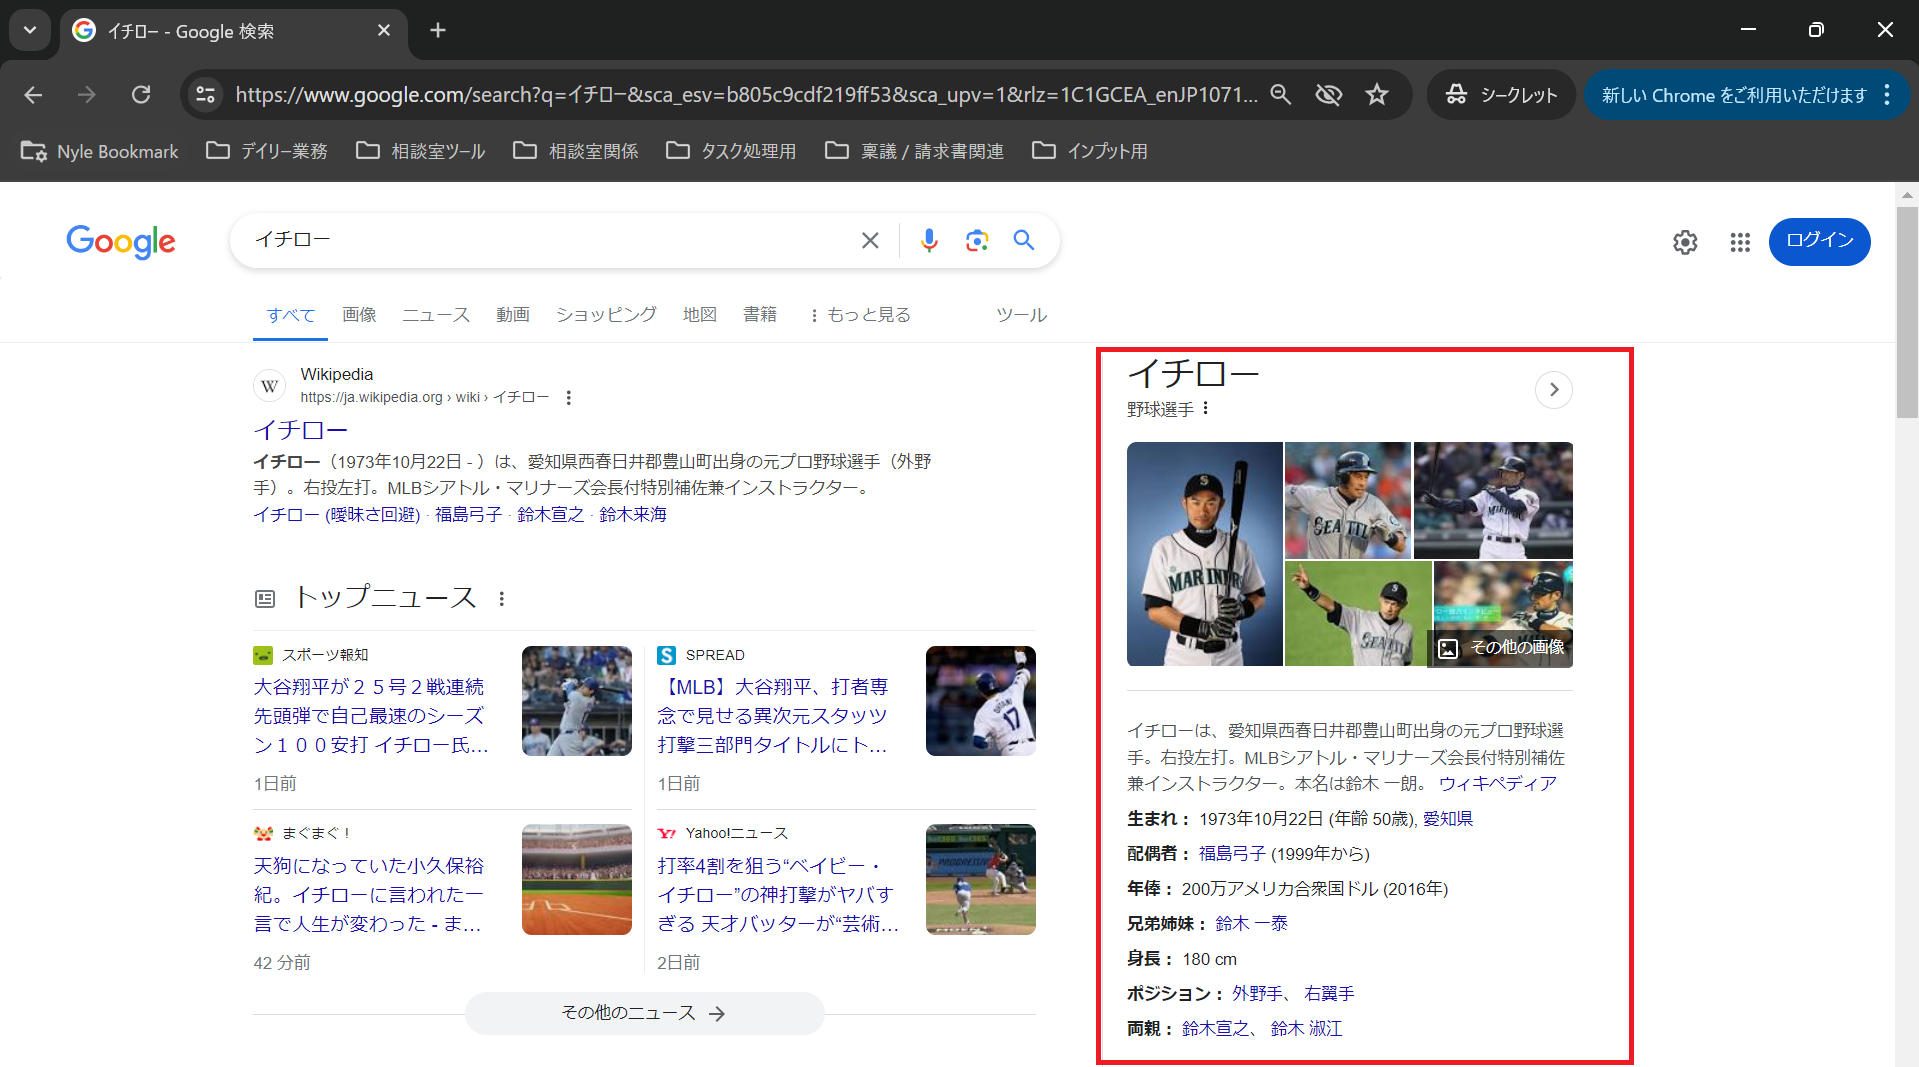The image size is (1919, 1067).
Task: Open the ツール search options
Action: click(x=1021, y=315)
